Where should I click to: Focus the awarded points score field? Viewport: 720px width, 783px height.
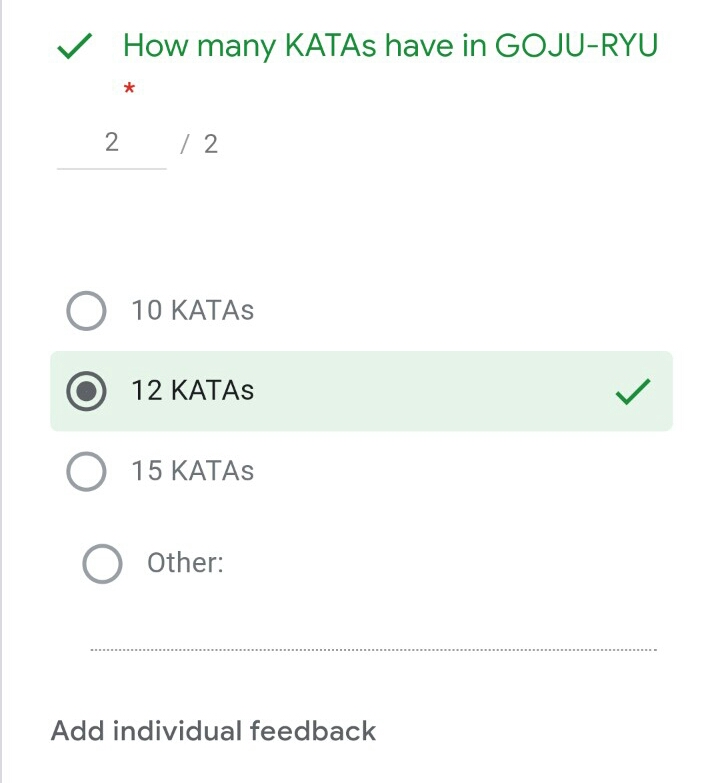(111, 143)
